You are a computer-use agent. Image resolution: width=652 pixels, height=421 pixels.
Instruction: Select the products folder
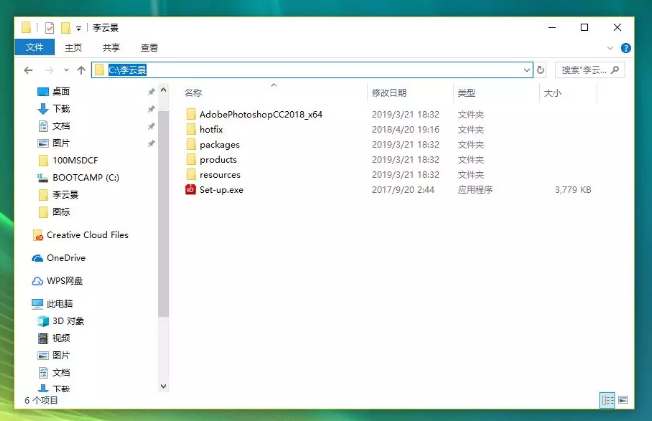click(x=218, y=160)
